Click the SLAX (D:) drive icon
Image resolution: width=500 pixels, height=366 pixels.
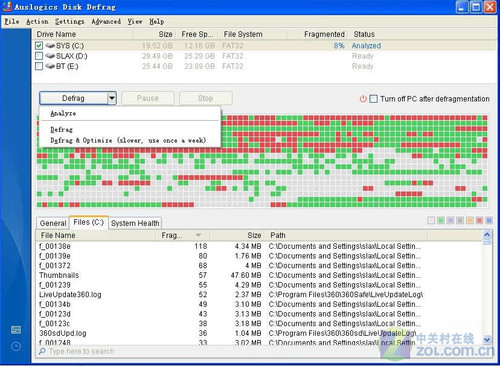point(50,56)
